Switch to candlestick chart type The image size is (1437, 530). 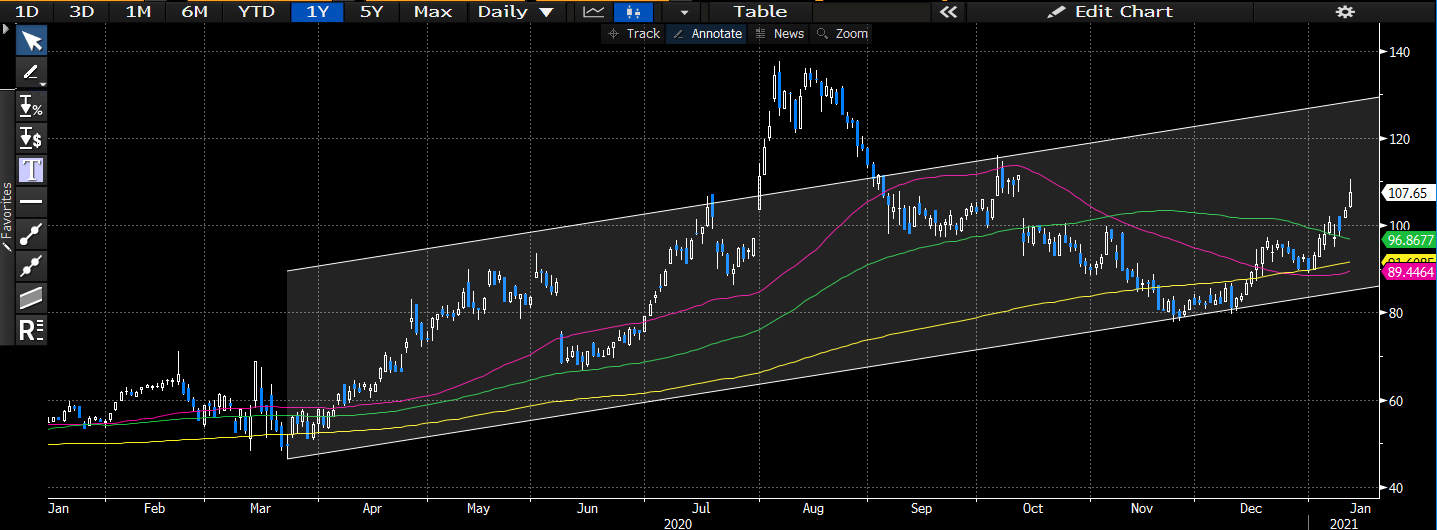(631, 12)
